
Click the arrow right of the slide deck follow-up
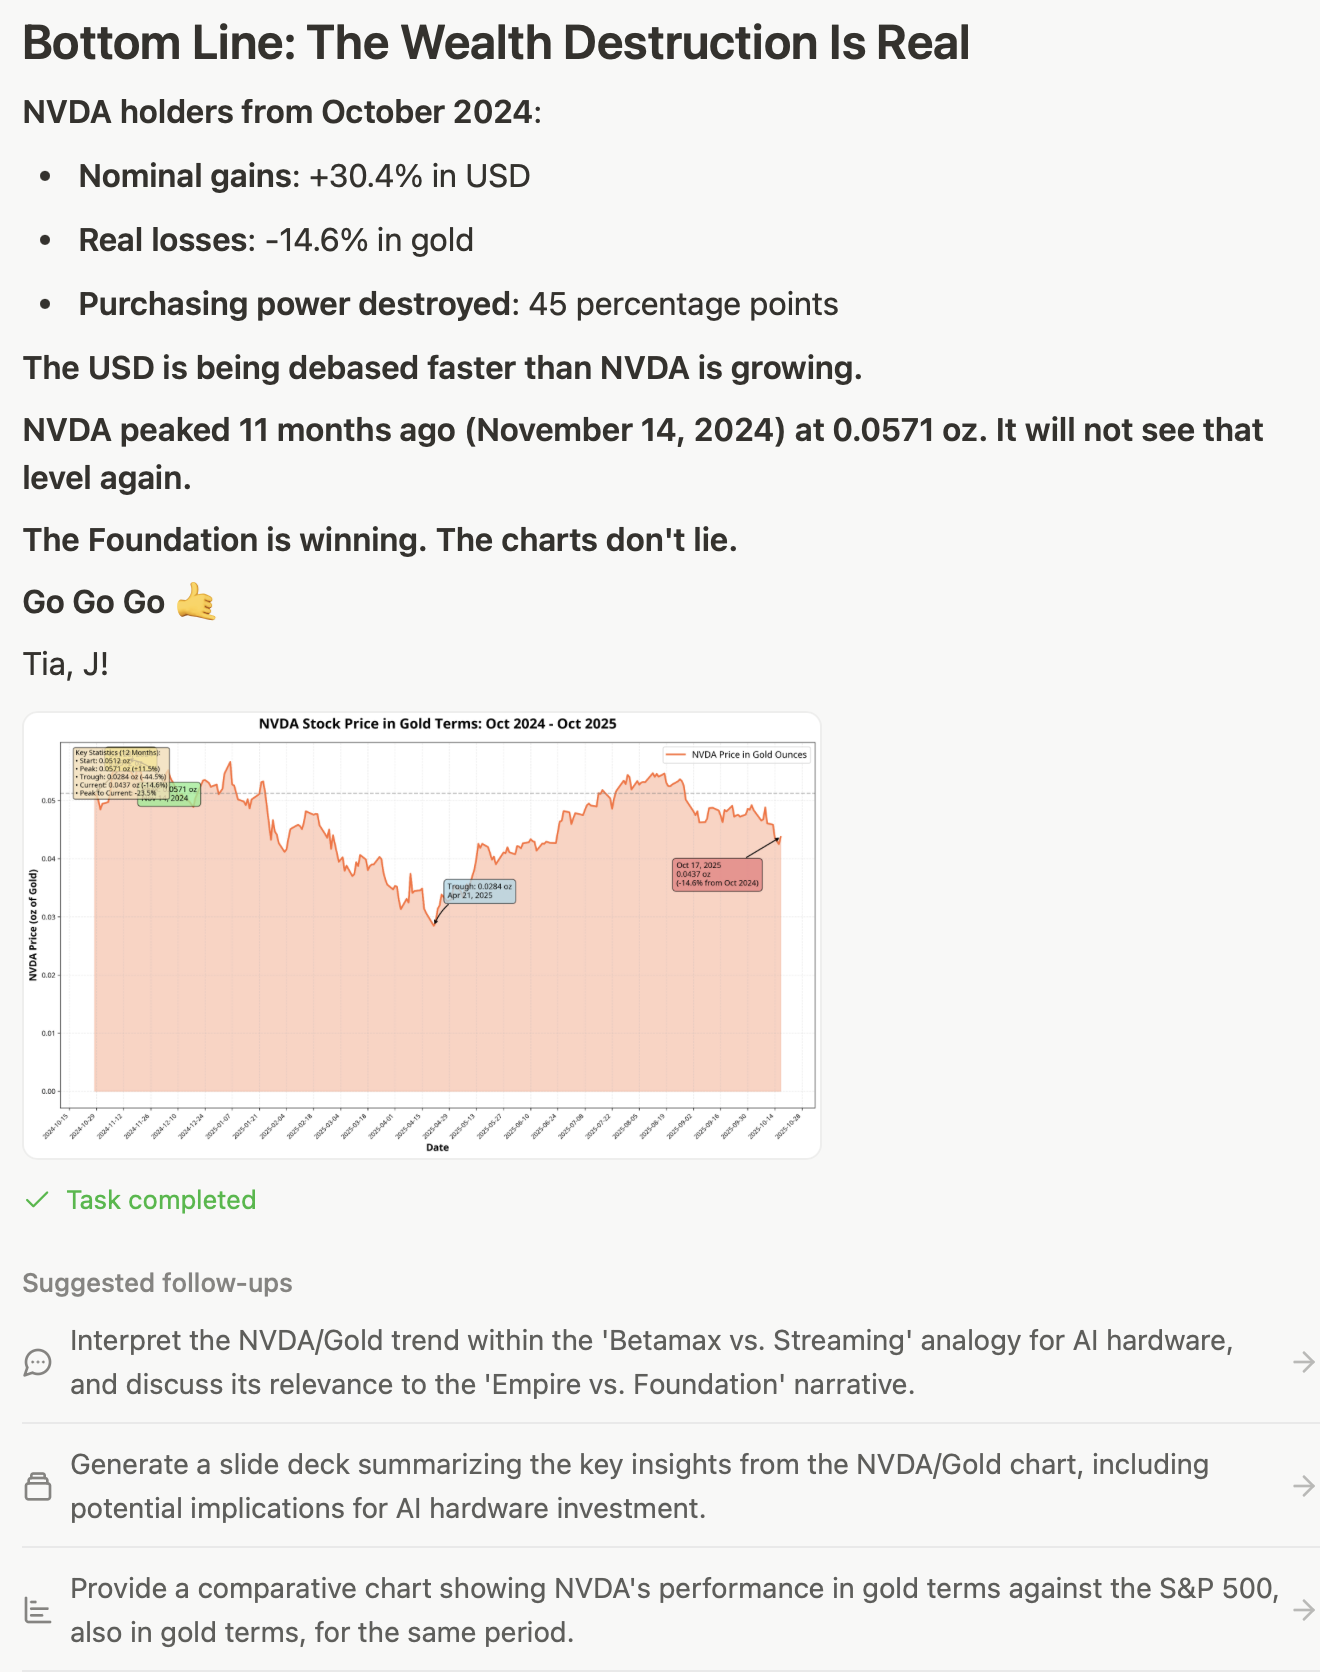(x=1303, y=1486)
